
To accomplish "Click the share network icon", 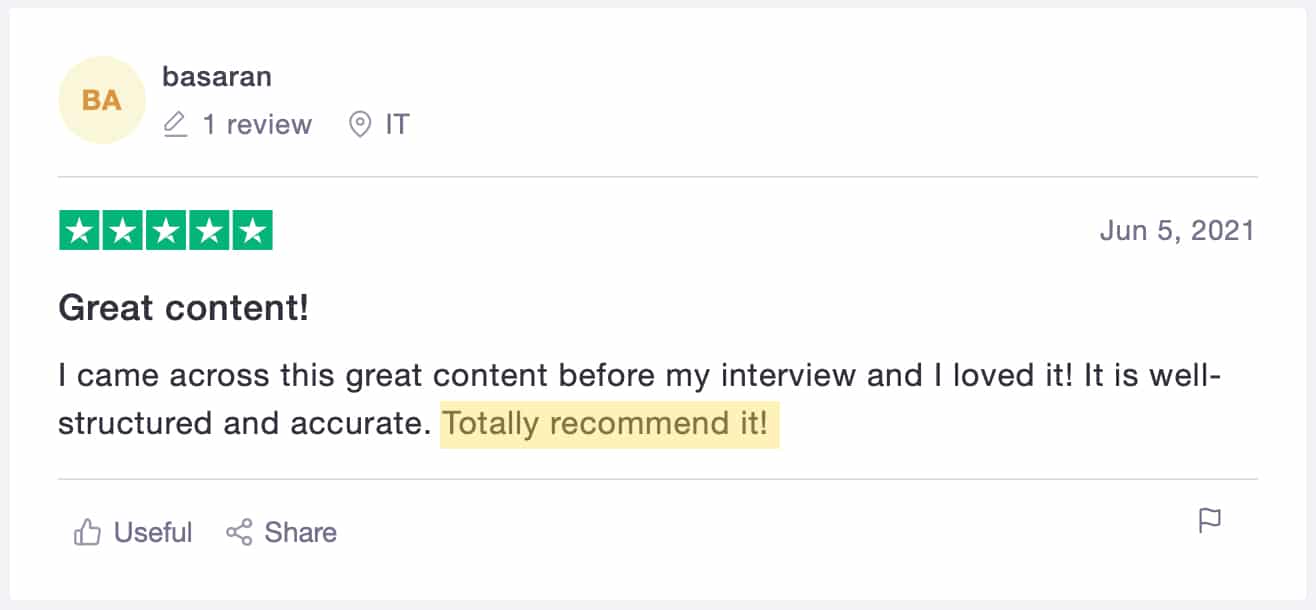I will (x=239, y=532).
